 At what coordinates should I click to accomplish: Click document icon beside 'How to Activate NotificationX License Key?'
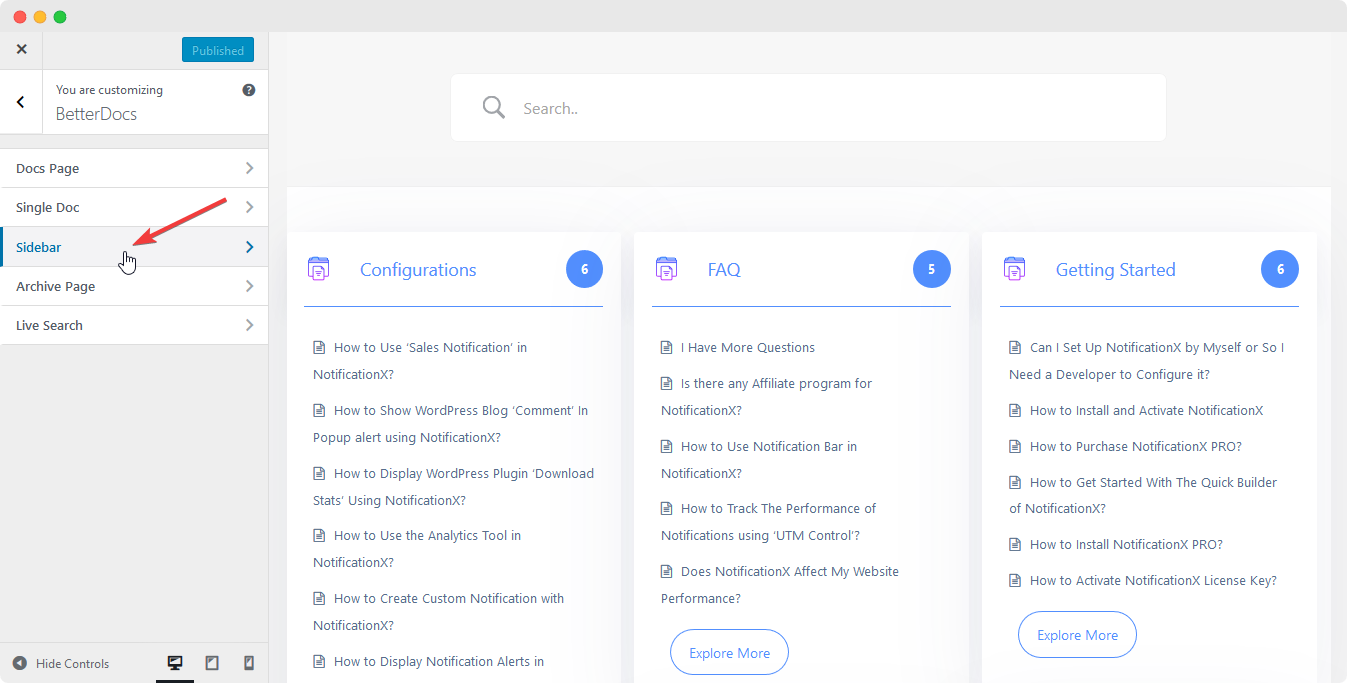pos(1015,580)
